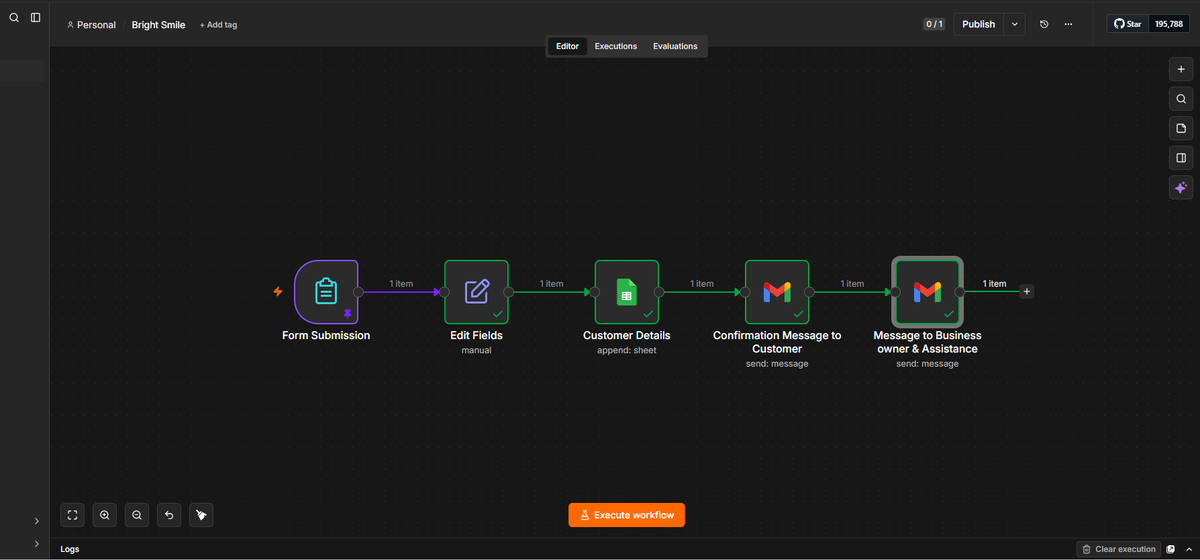Image resolution: width=1200 pixels, height=560 pixels.
Task: Select the Bright Smile workflow name
Action: click(x=158, y=25)
